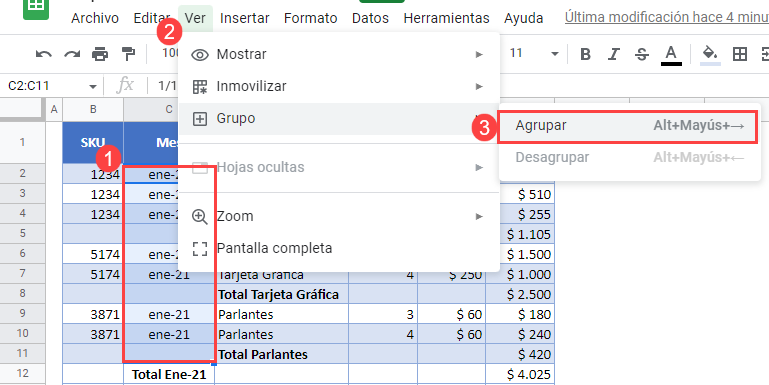This screenshot has height=385, width=769.
Task: Click the SKU header cell
Action: (93, 142)
